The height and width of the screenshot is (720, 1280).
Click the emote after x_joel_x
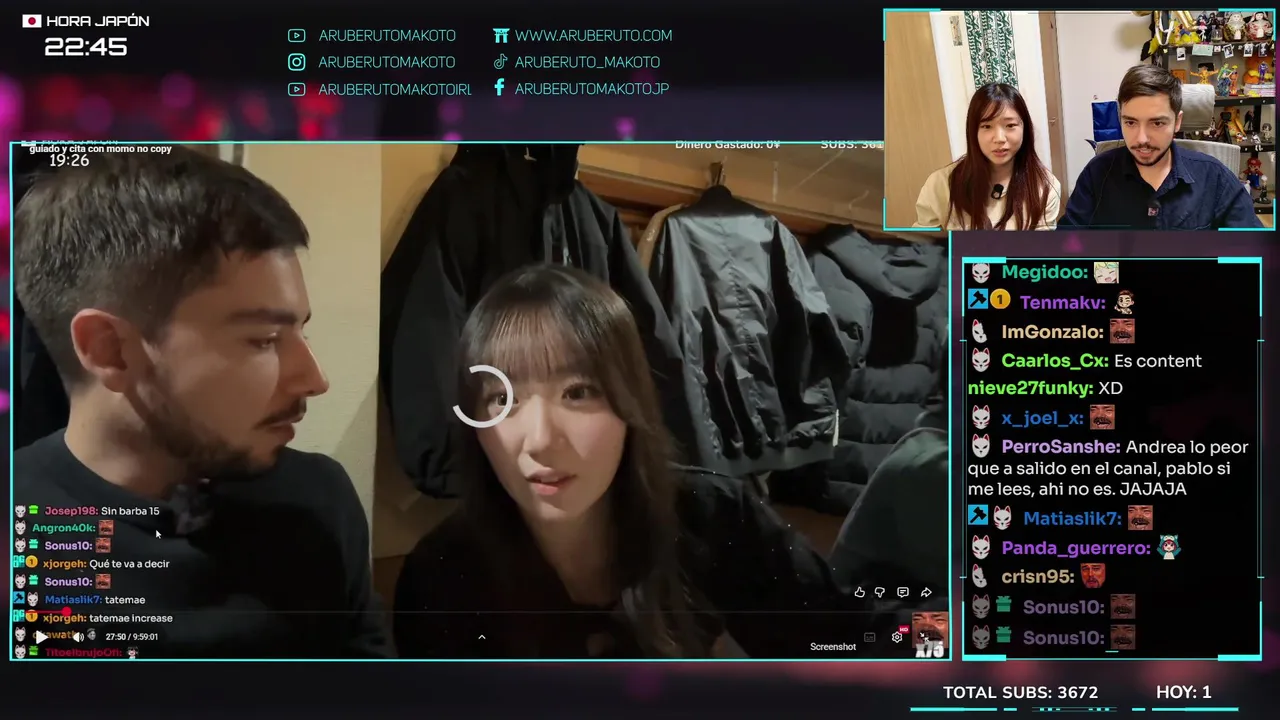click(x=1102, y=418)
